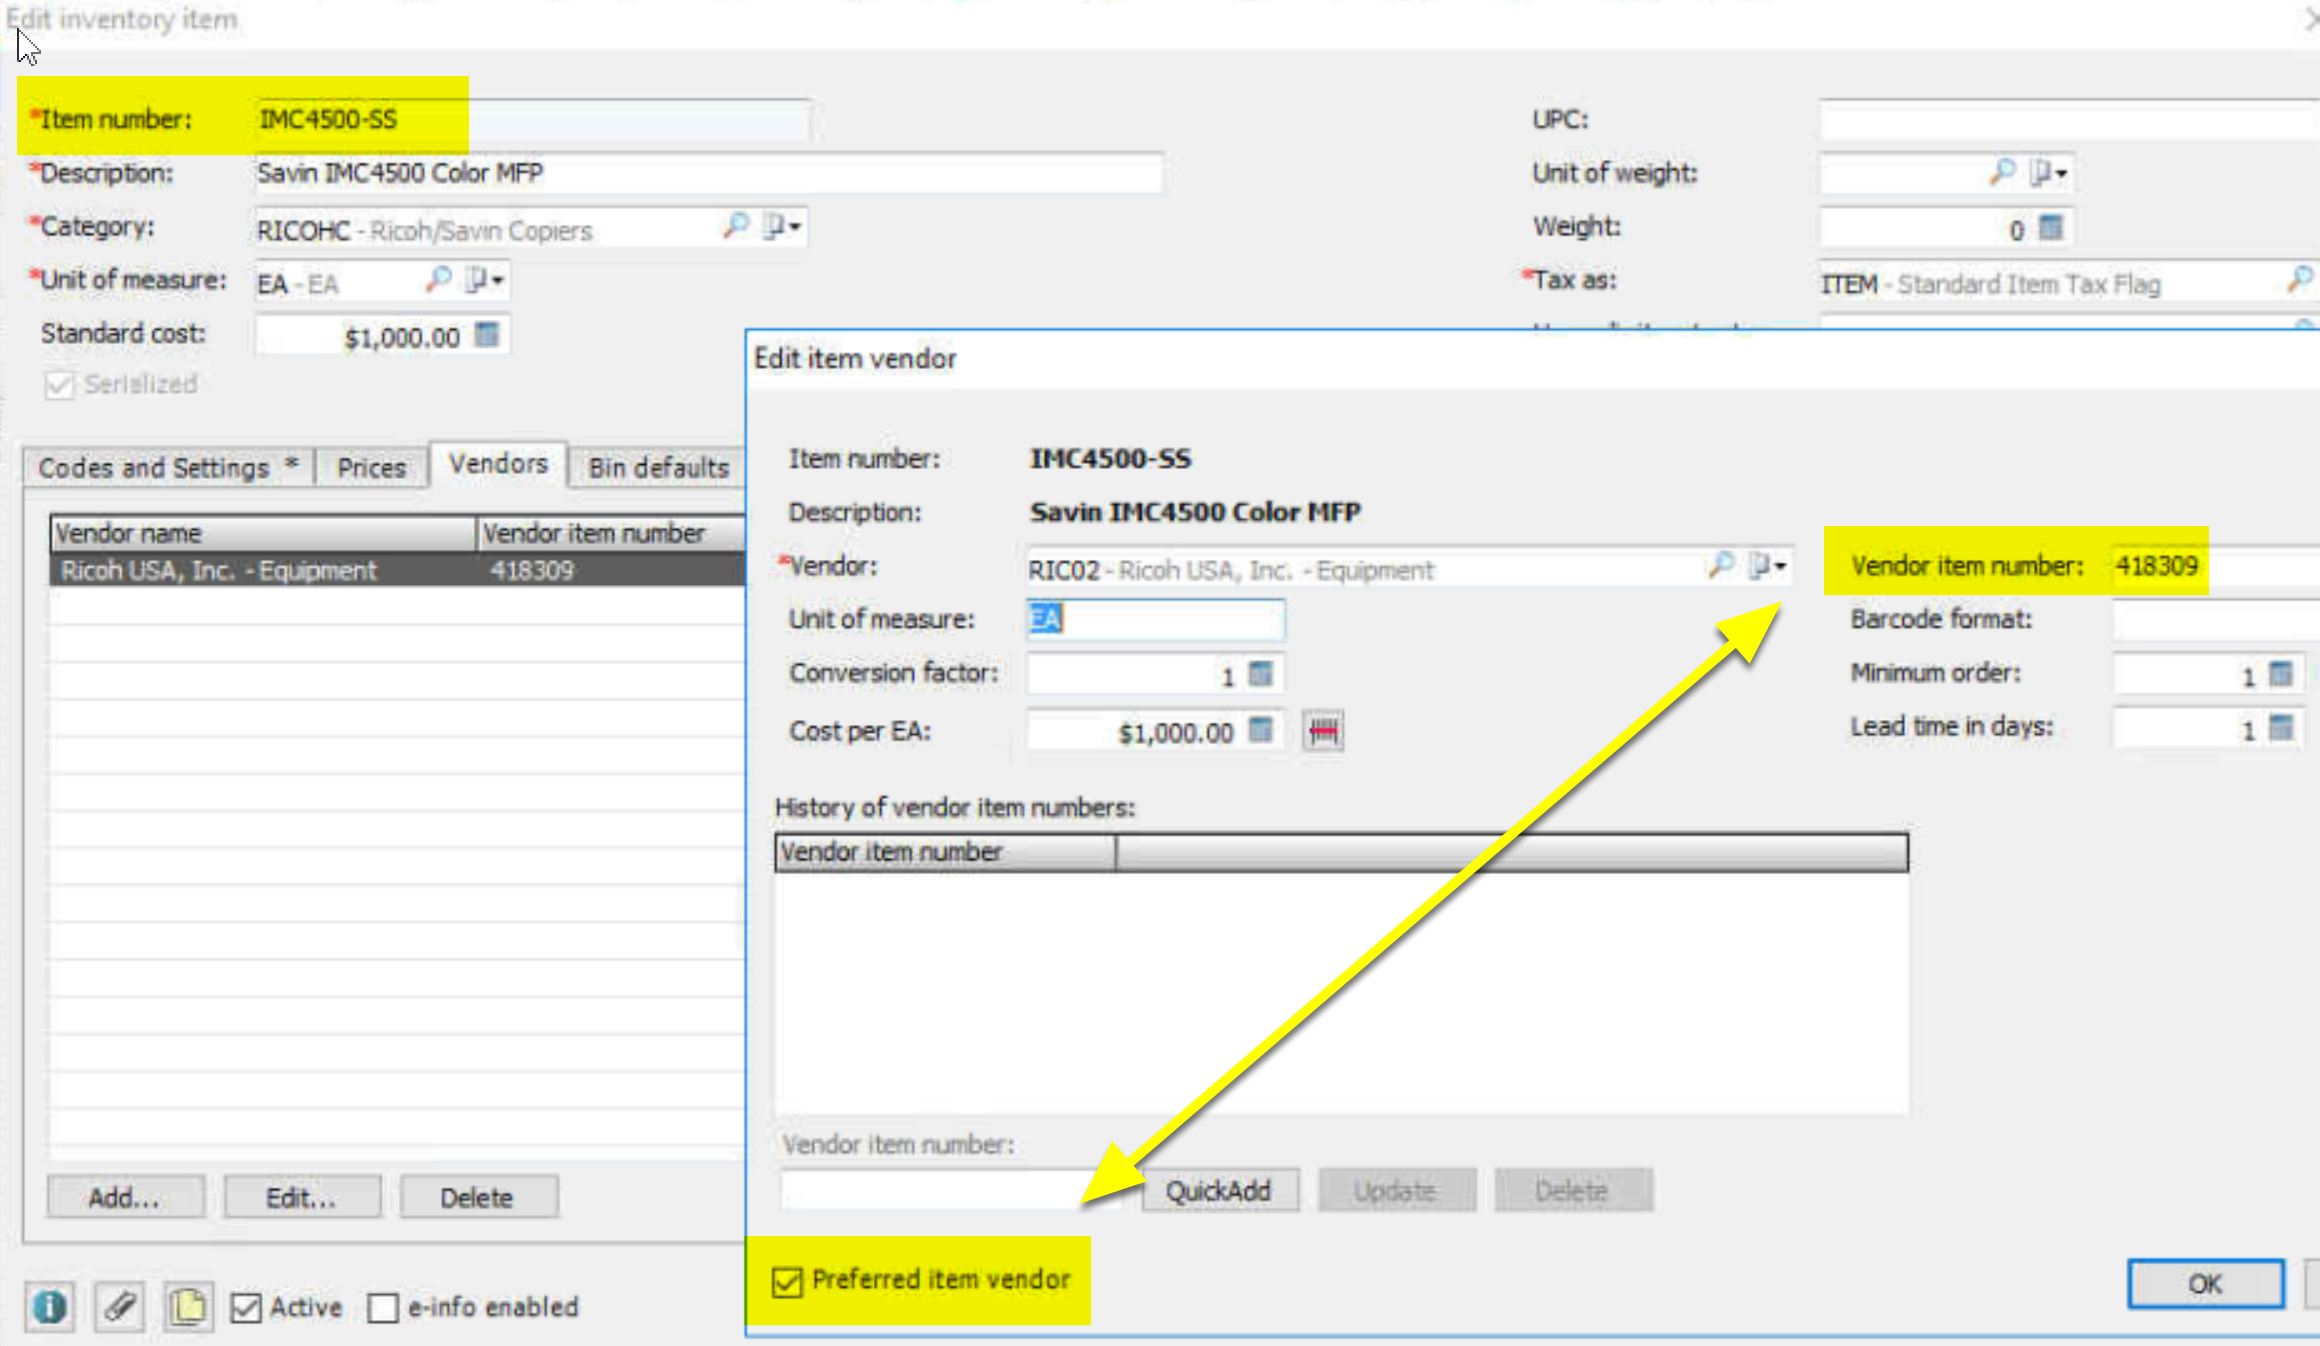Click the Vendor item number field 418309
Image resolution: width=2320 pixels, height=1346 pixels.
[x=2215, y=566]
